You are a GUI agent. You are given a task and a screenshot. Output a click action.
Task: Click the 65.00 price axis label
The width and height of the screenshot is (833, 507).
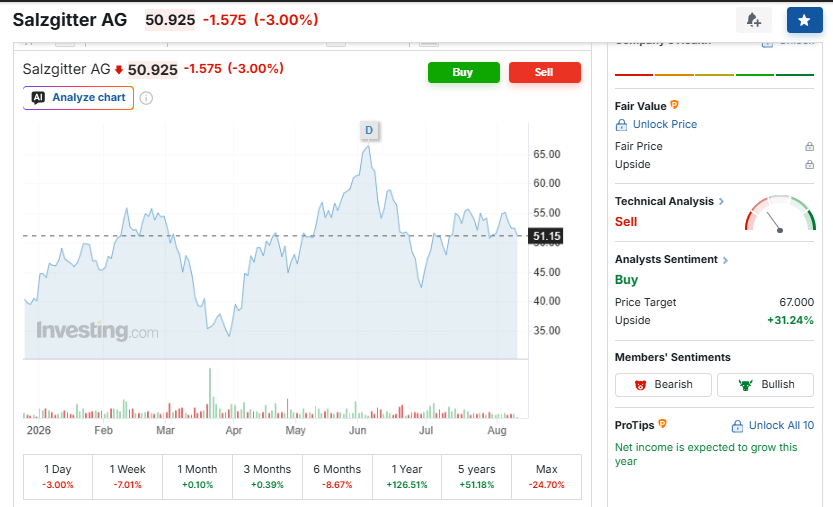pyautogui.click(x=547, y=155)
